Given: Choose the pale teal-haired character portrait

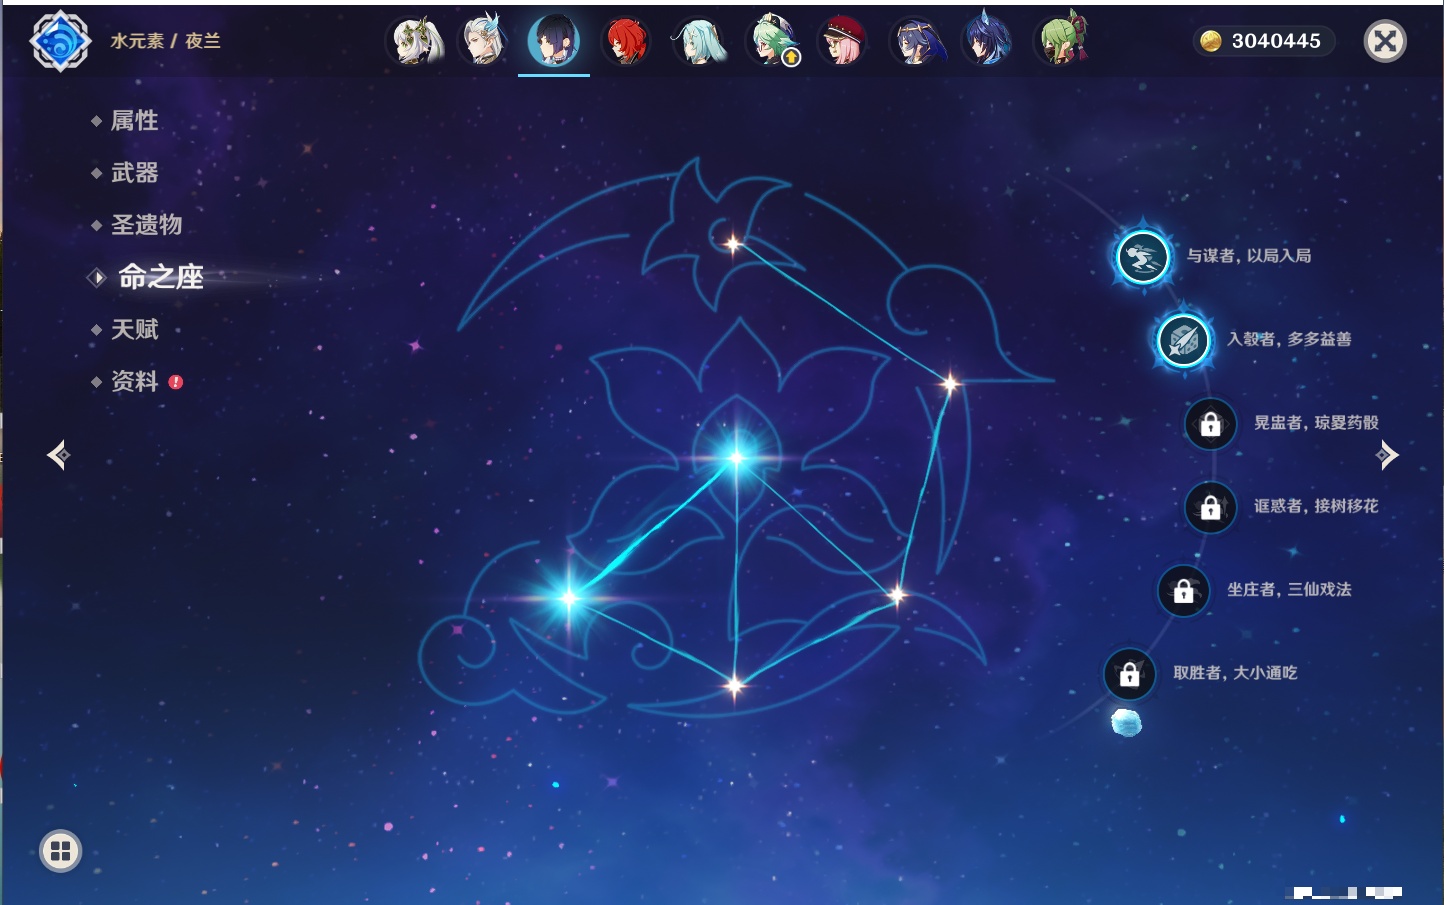Looking at the screenshot, I should click(698, 41).
